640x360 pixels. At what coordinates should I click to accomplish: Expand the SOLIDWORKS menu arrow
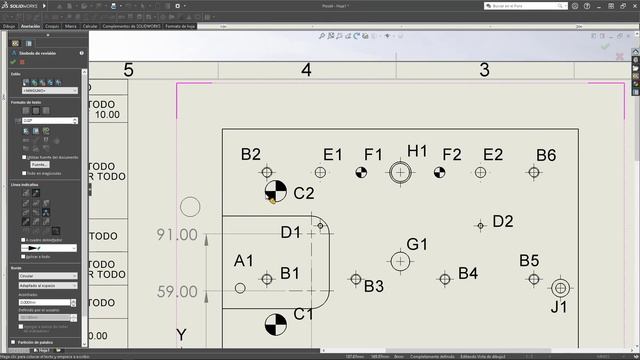point(44,6)
